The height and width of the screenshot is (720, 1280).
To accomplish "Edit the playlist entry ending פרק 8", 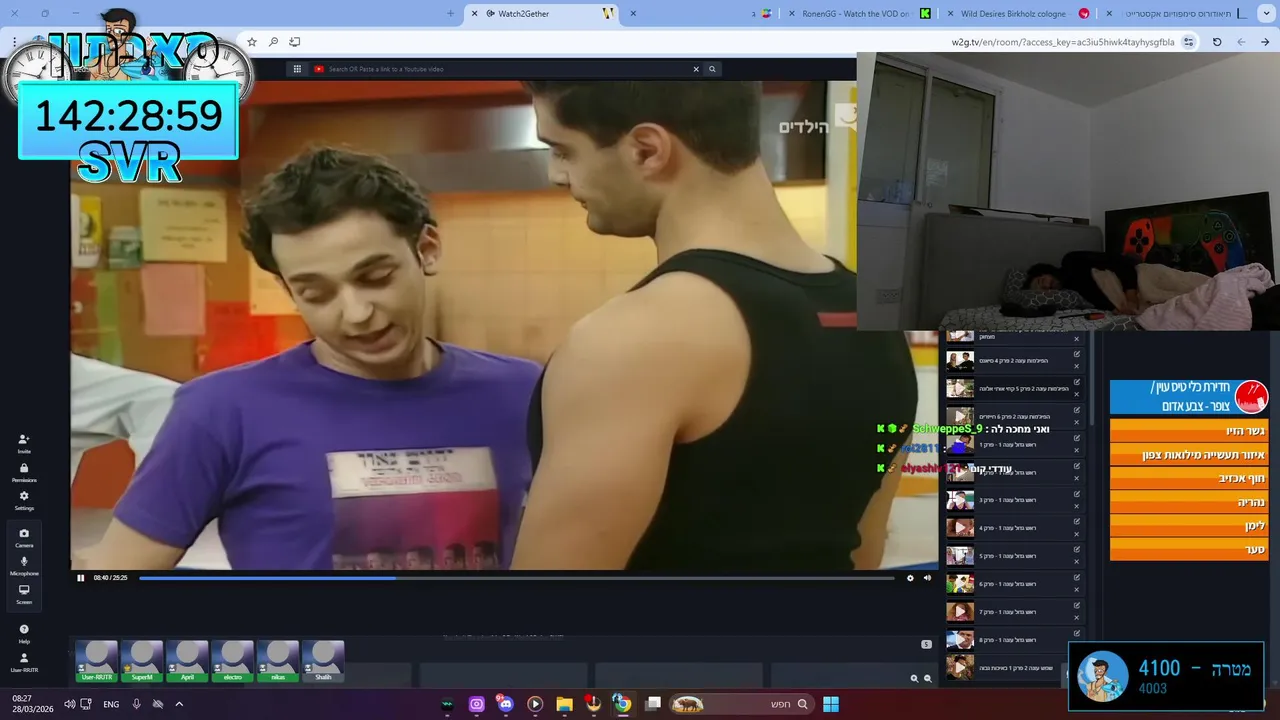I will click(1077, 633).
